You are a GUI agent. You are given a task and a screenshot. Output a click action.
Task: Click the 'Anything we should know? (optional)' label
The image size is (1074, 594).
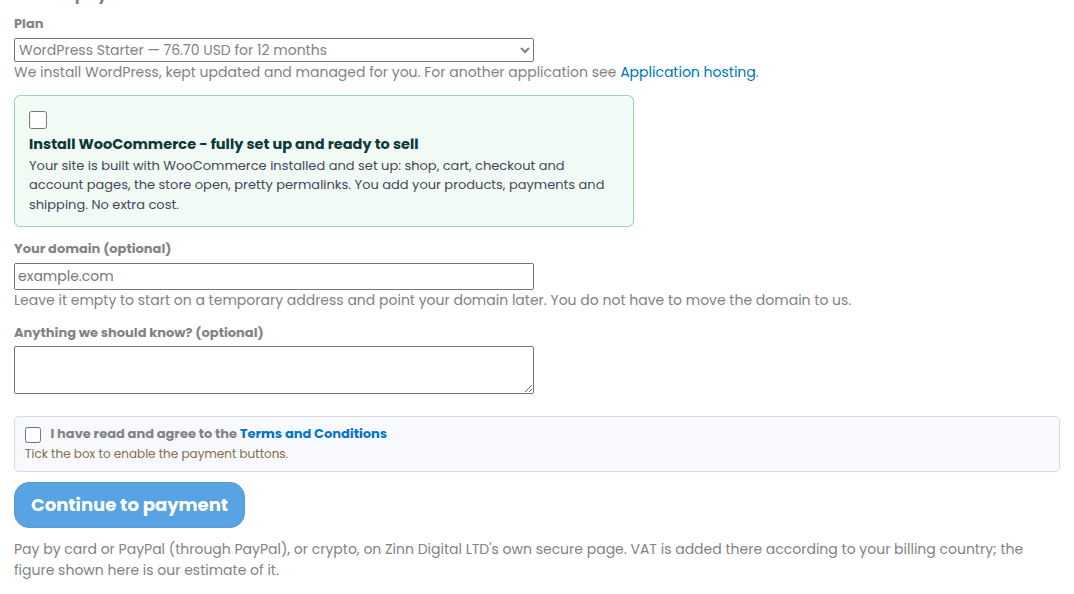pyautogui.click(x=138, y=332)
